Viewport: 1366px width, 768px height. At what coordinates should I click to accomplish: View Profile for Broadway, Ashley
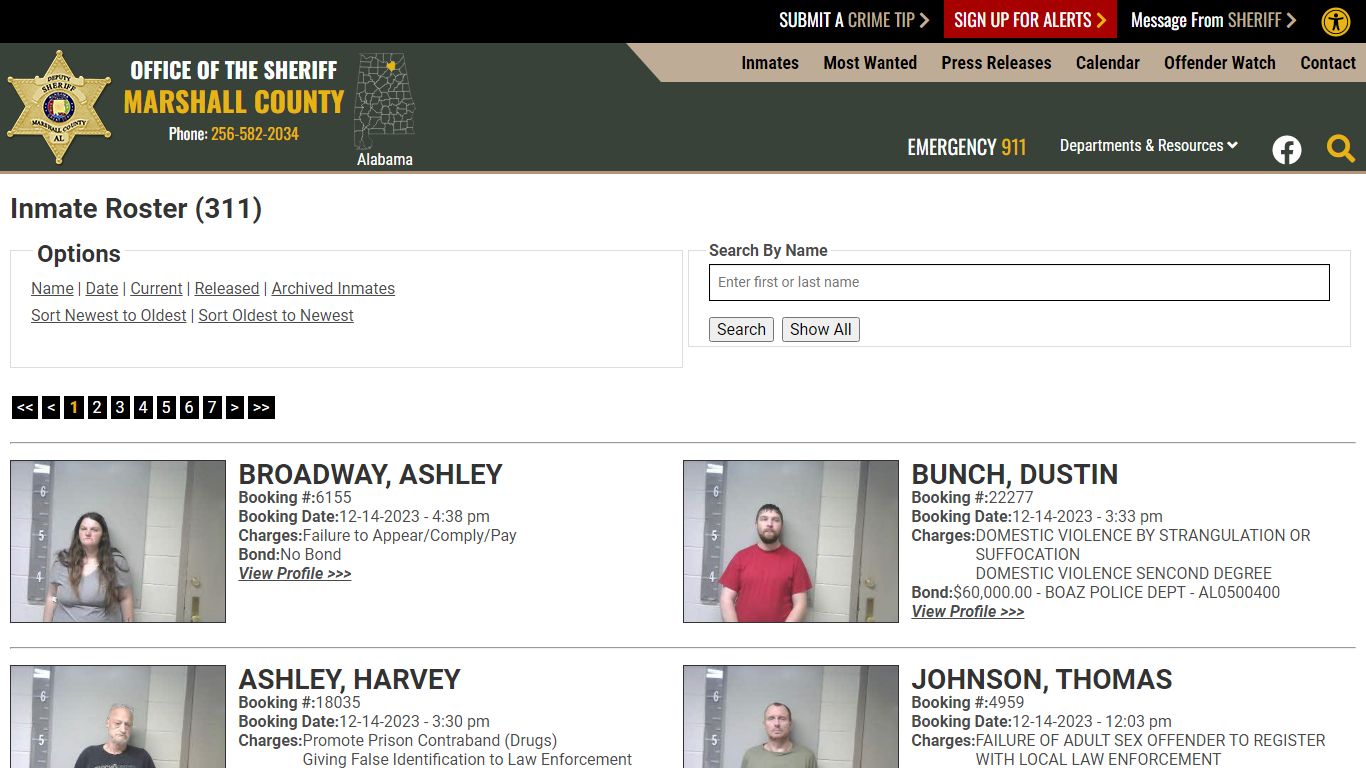295,573
